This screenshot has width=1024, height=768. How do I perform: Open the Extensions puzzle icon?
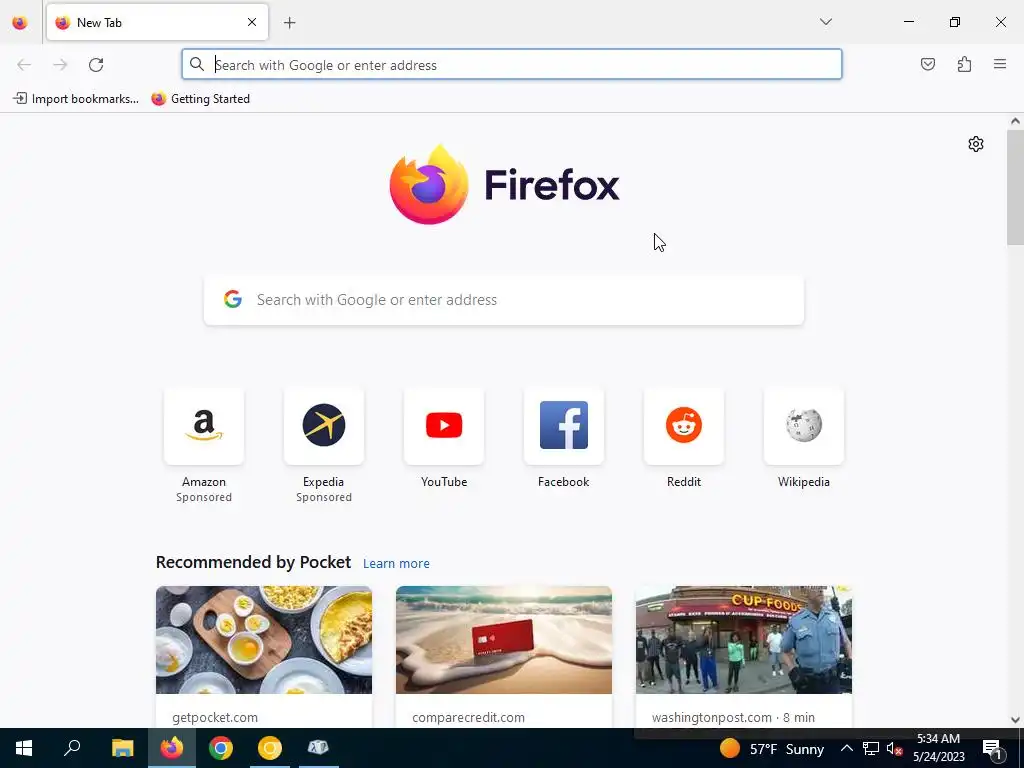[x=964, y=64]
